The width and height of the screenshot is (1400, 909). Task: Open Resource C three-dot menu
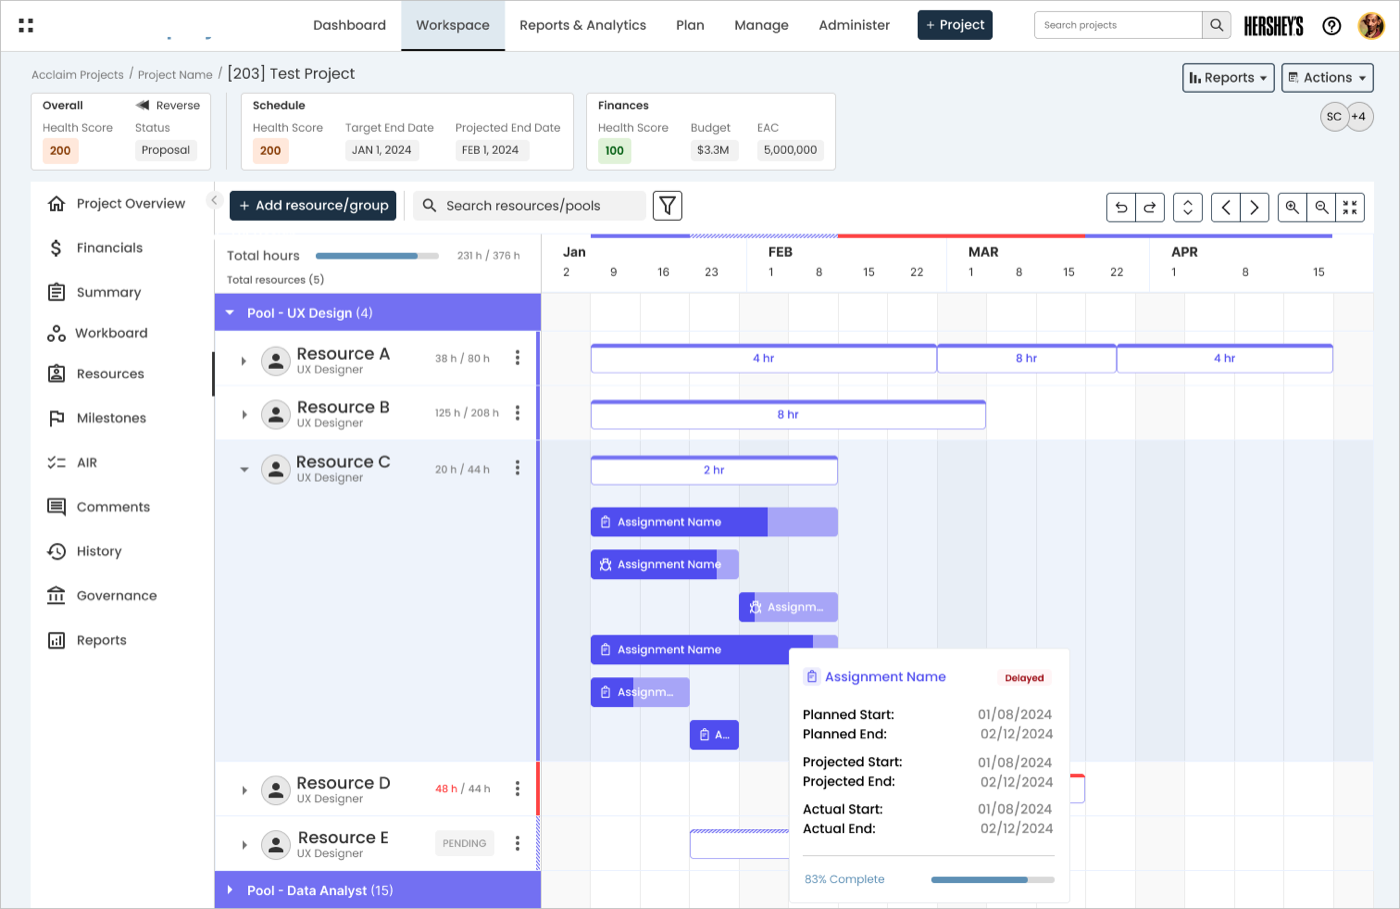click(x=517, y=467)
